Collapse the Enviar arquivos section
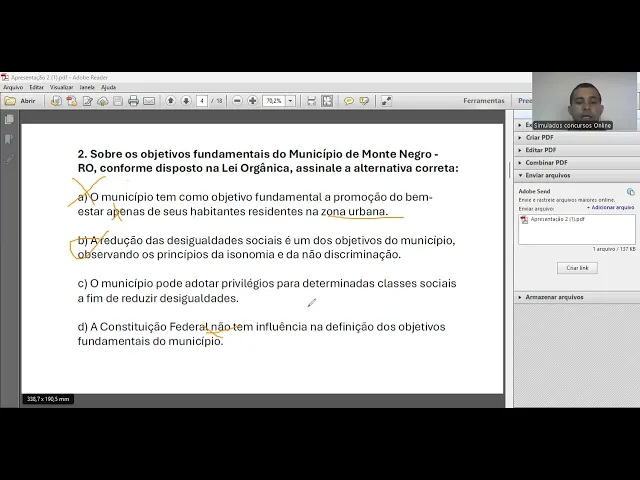640x480 pixels. pos(577,176)
